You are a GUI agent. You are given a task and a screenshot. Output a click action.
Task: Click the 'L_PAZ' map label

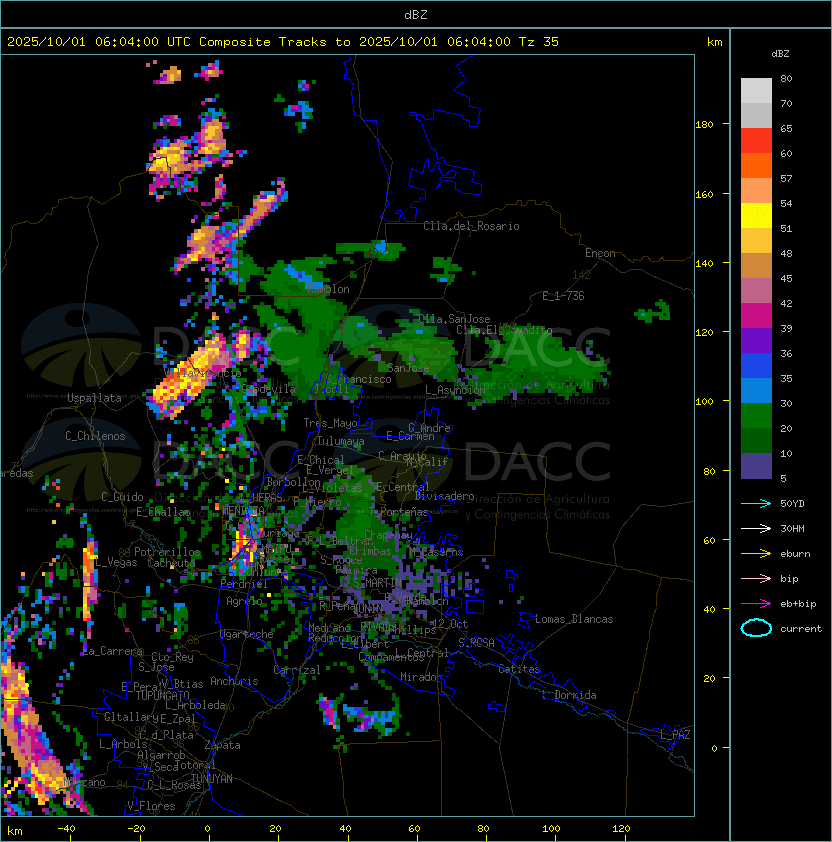(675, 735)
